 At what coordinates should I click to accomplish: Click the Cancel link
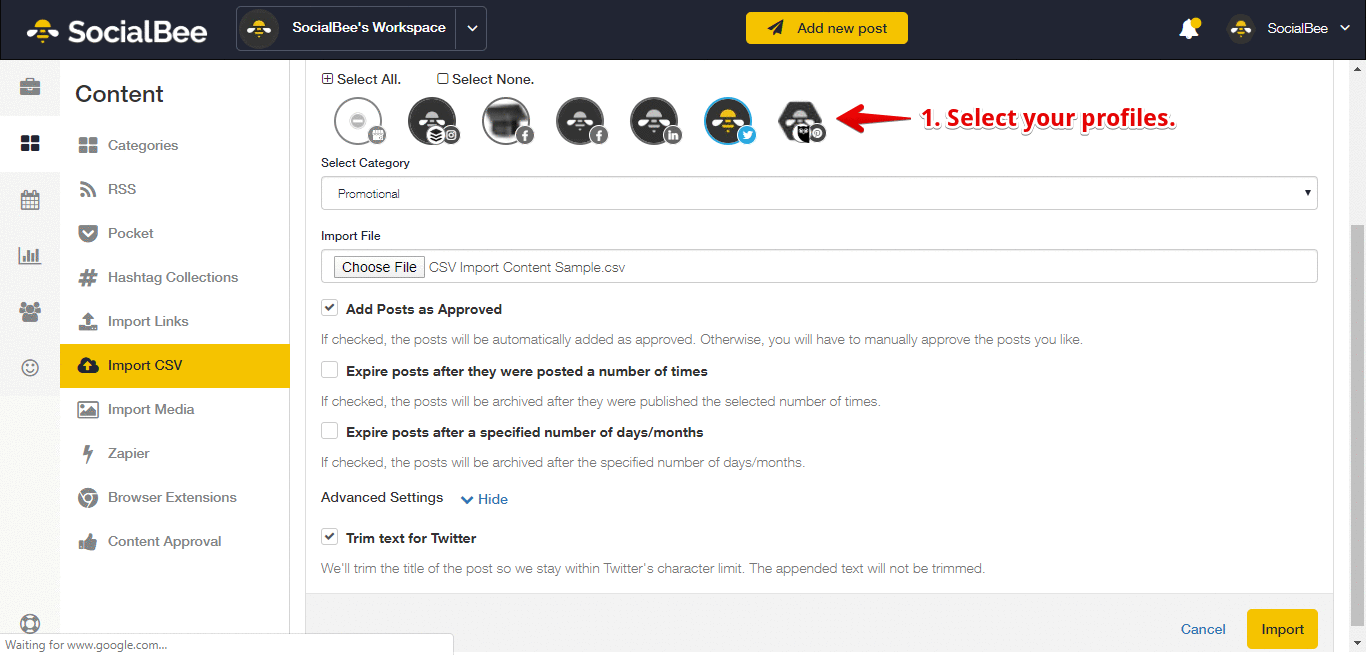tap(1203, 629)
